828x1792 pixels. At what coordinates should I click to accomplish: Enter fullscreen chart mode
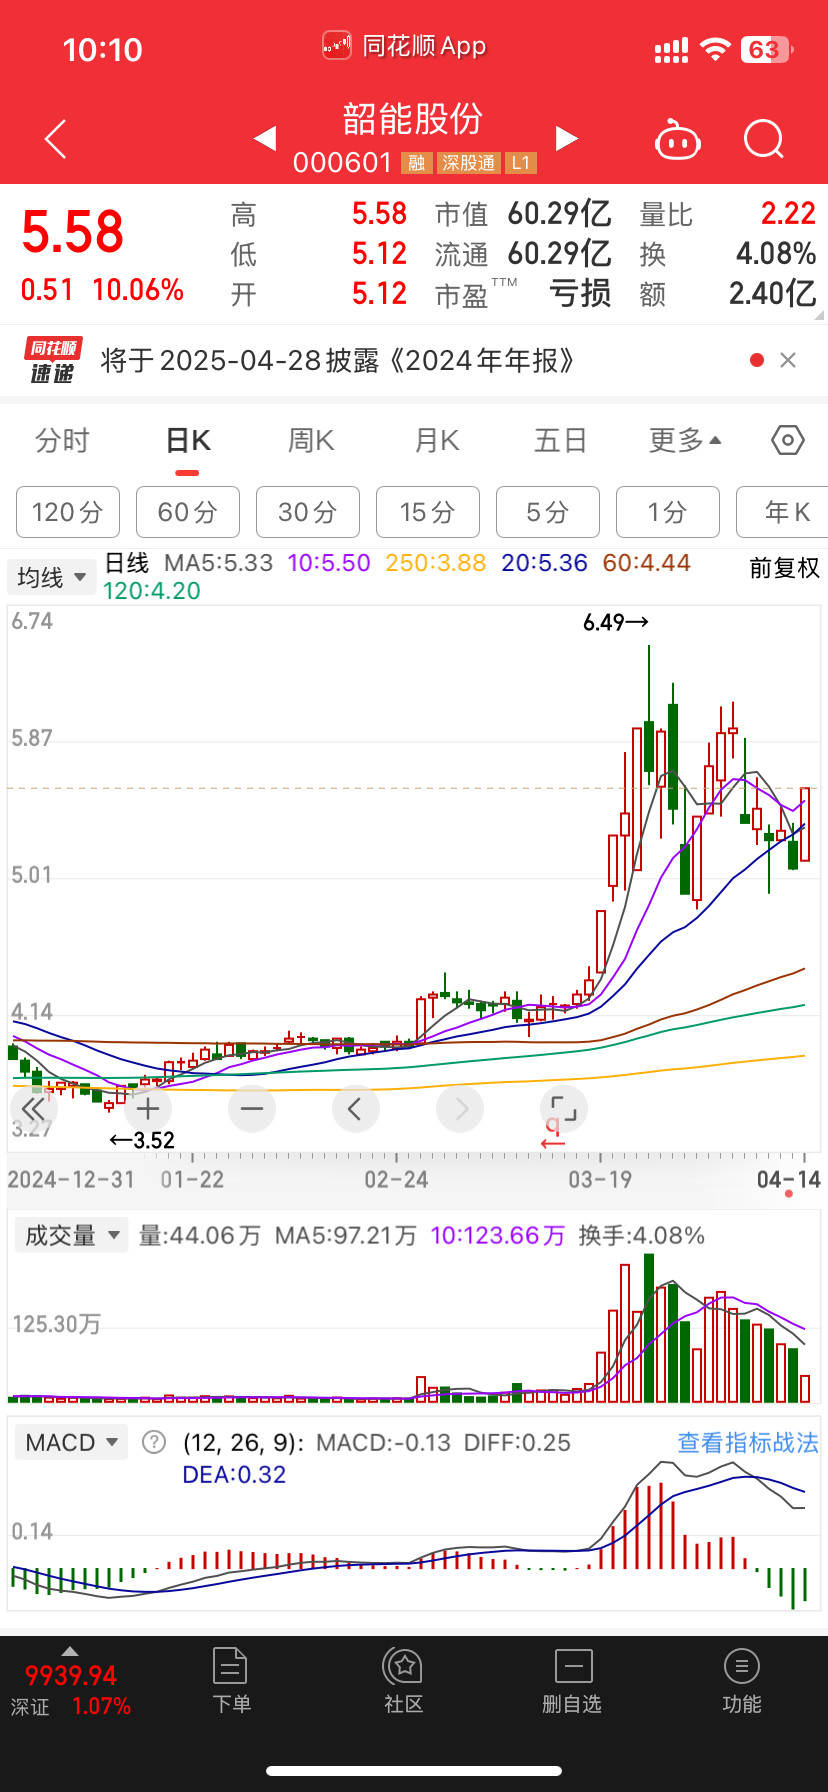(x=564, y=1108)
